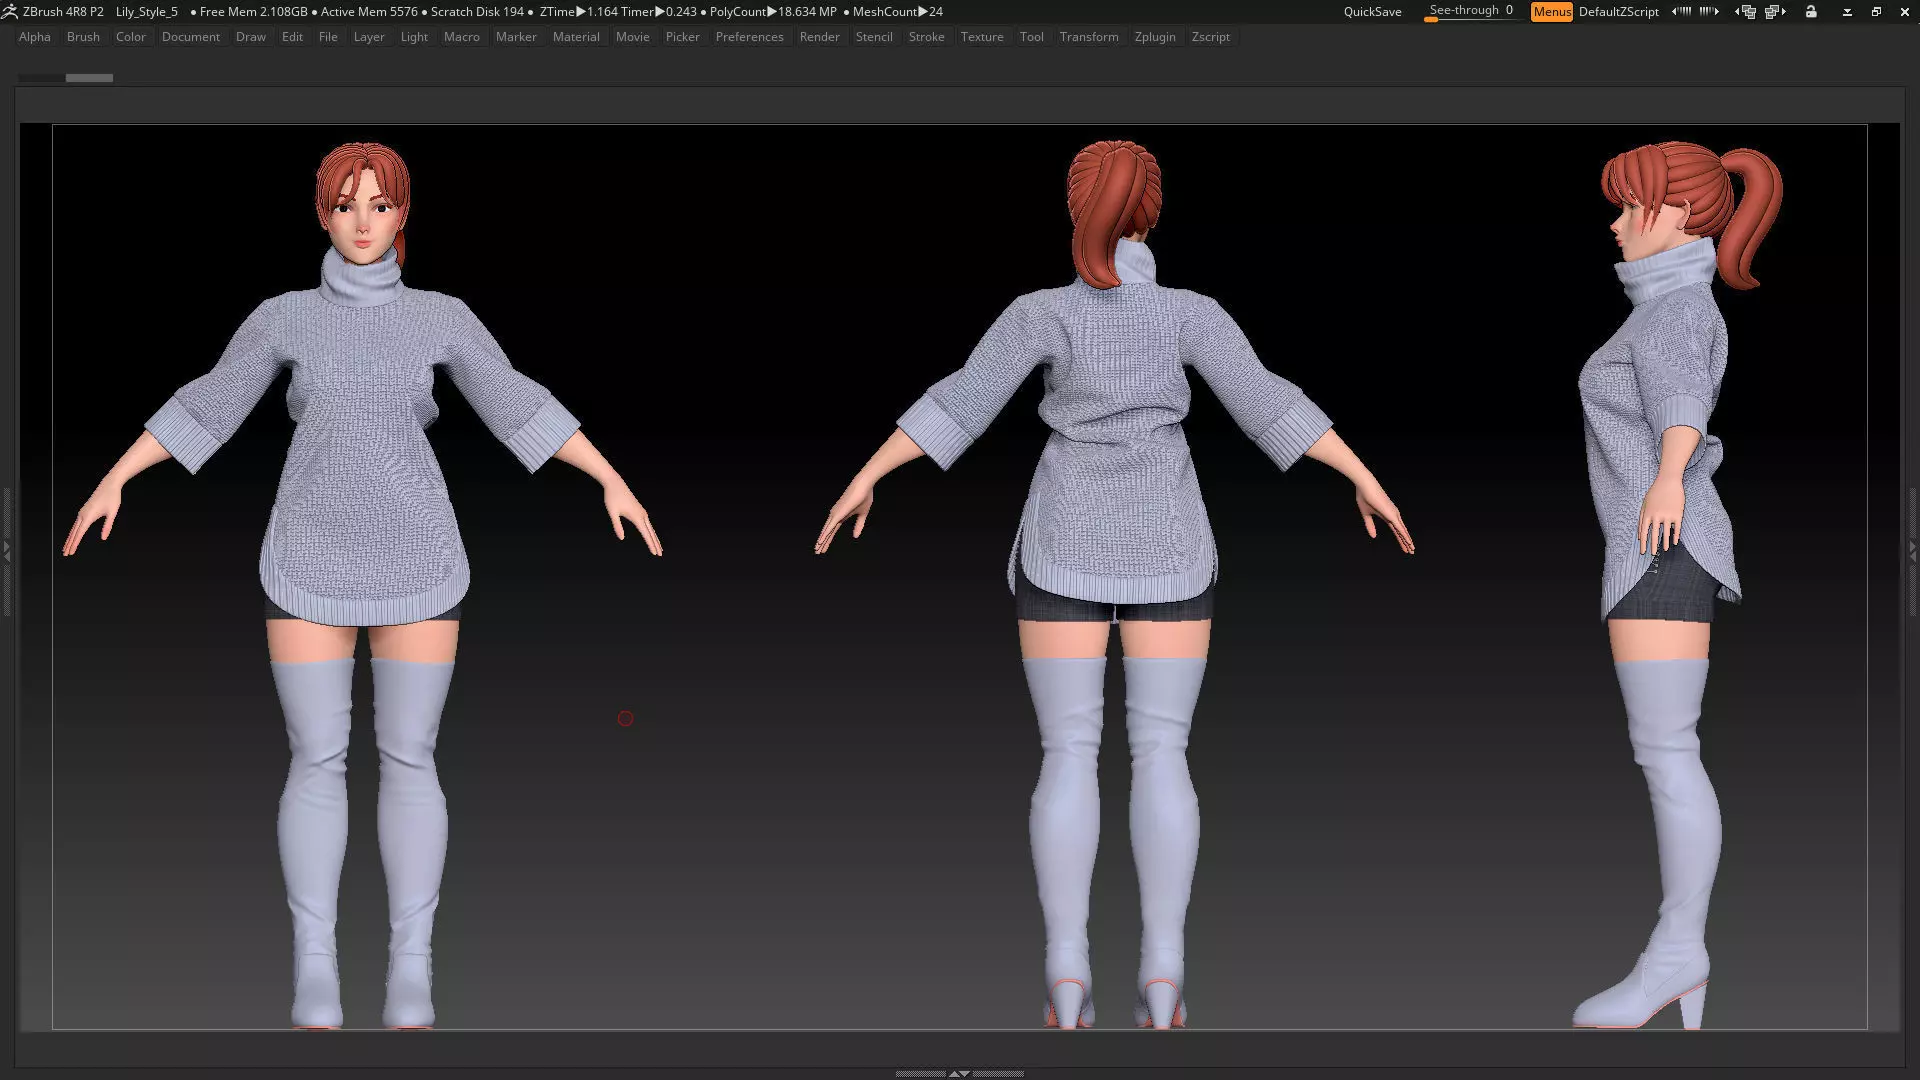Open the Alpha menu

pos(35,37)
